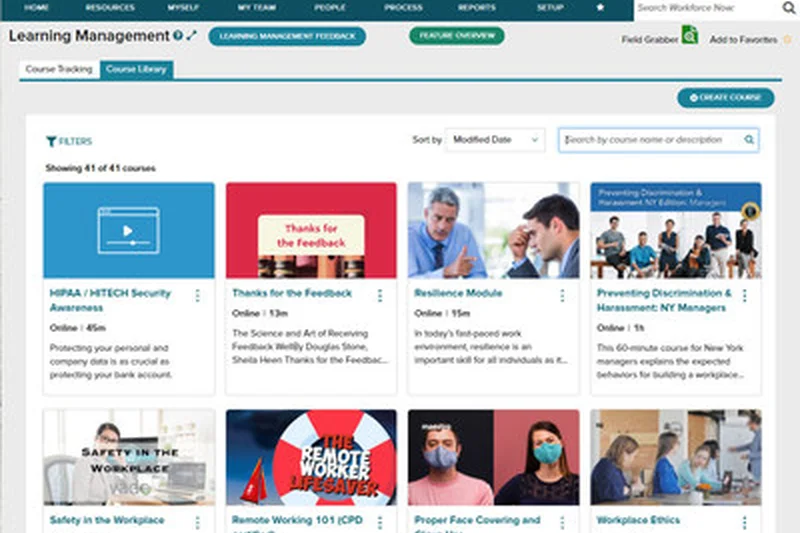Screen dimensions: 800x533
Task: Click the expand arrows icon beside page title
Action: click(192, 36)
